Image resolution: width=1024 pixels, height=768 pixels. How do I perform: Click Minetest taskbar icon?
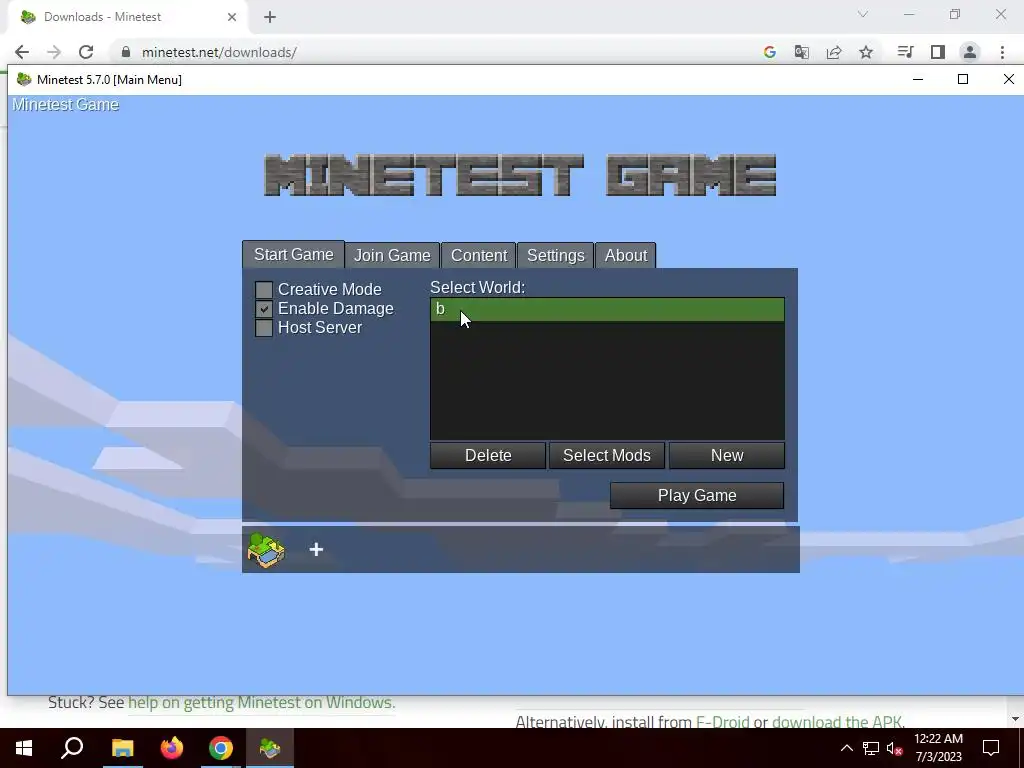click(x=270, y=748)
